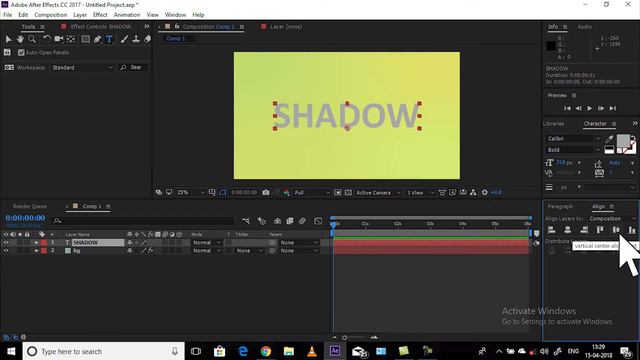
Task: Align layers to the bottom edge
Action: pyautogui.click(x=632, y=230)
